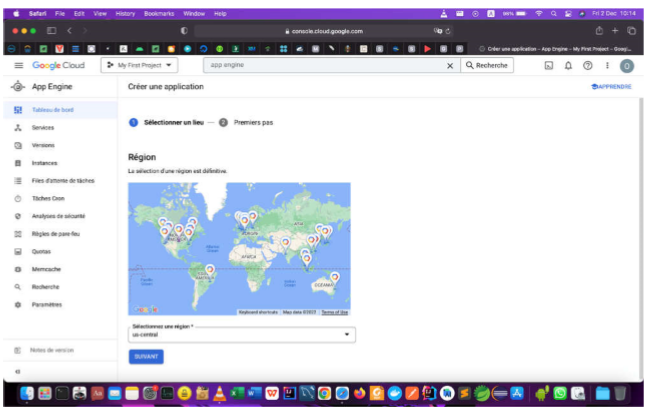Open the Bookmarks menu

(159, 14)
